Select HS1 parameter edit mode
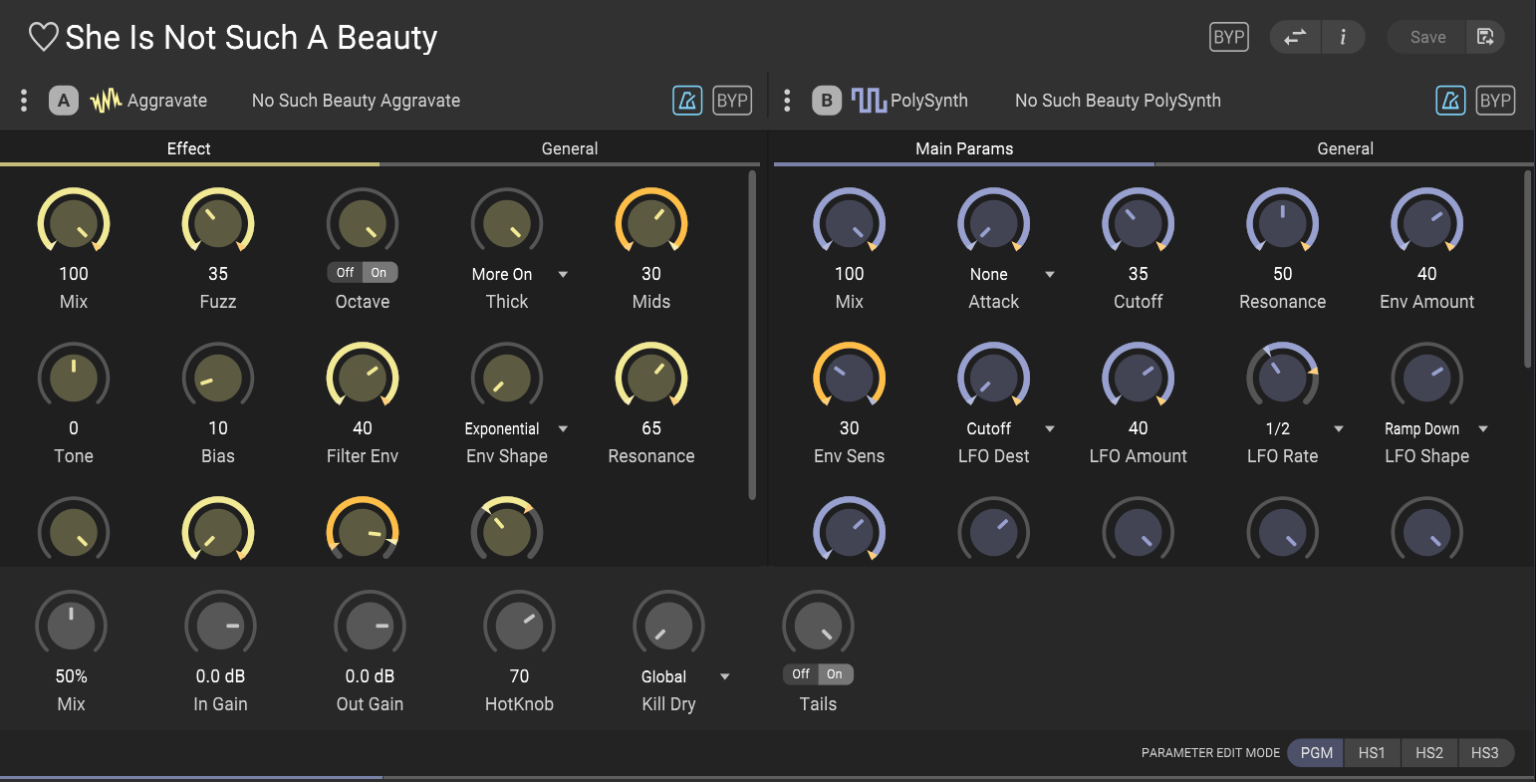The height and width of the screenshot is (782, 1536). [1371, 753]
